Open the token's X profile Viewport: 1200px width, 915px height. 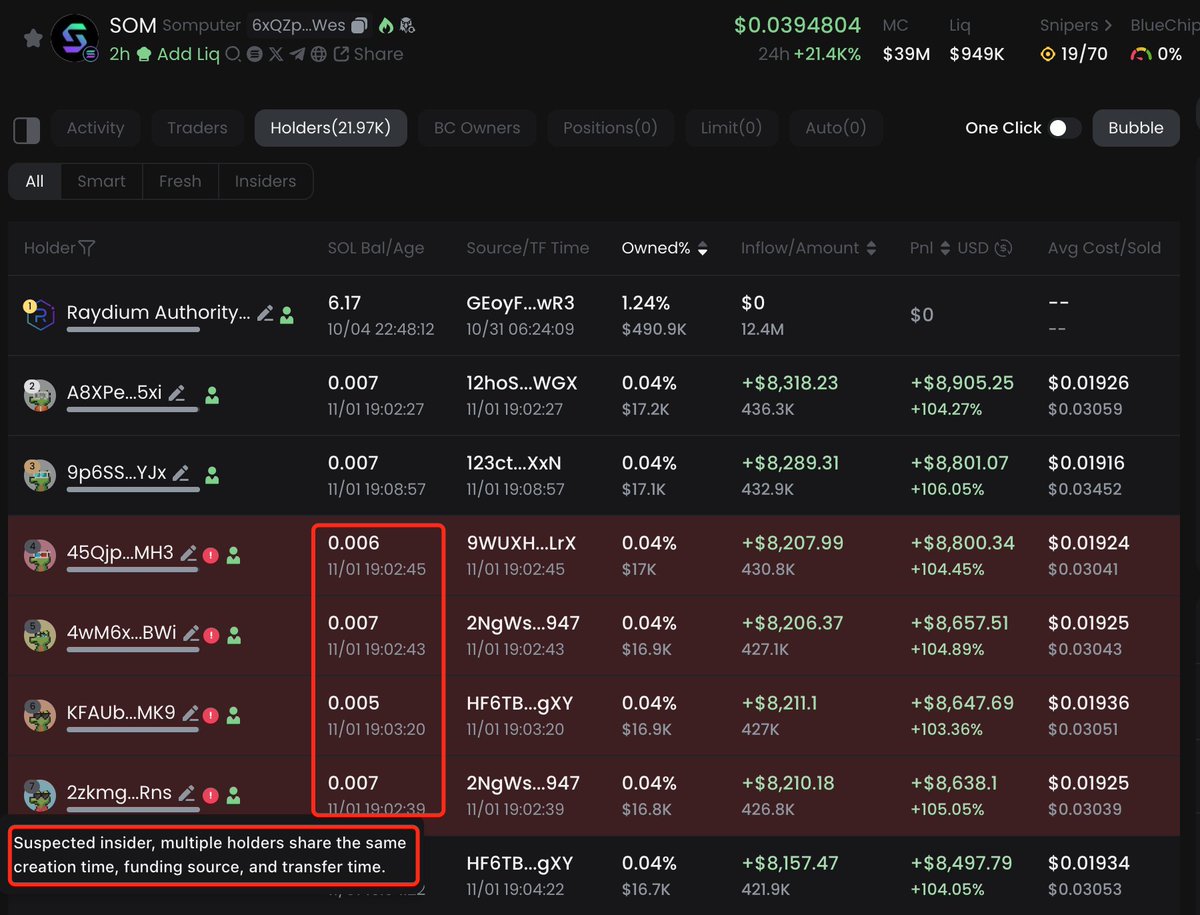coord(276,54)
